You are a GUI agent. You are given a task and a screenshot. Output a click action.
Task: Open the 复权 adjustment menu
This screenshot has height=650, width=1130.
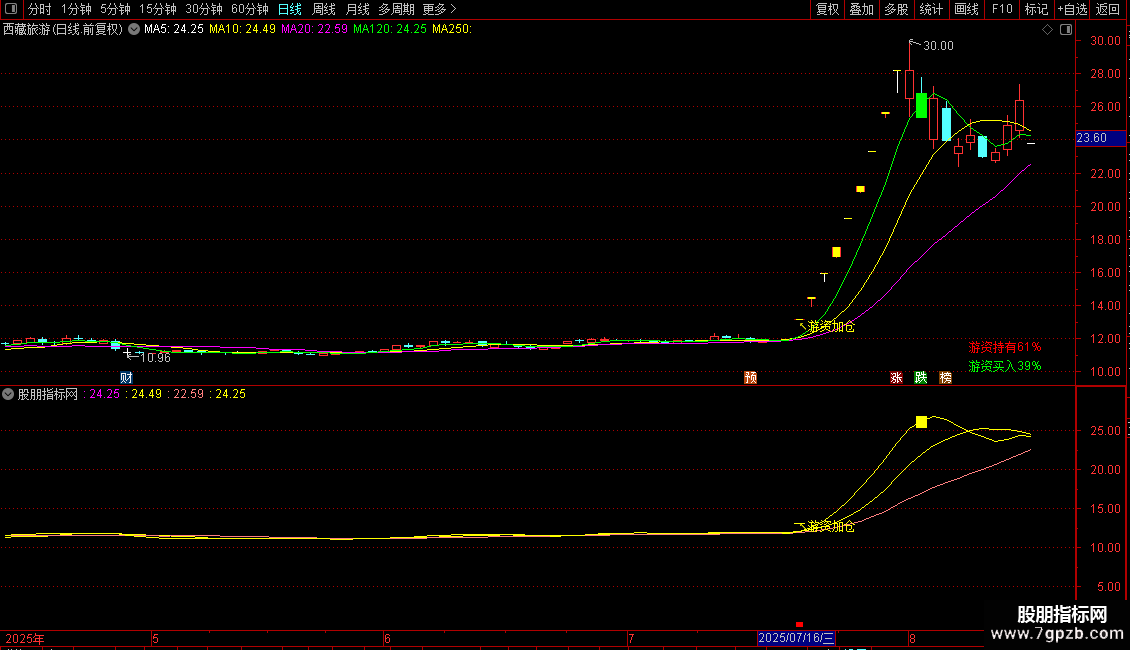[827, 9]
